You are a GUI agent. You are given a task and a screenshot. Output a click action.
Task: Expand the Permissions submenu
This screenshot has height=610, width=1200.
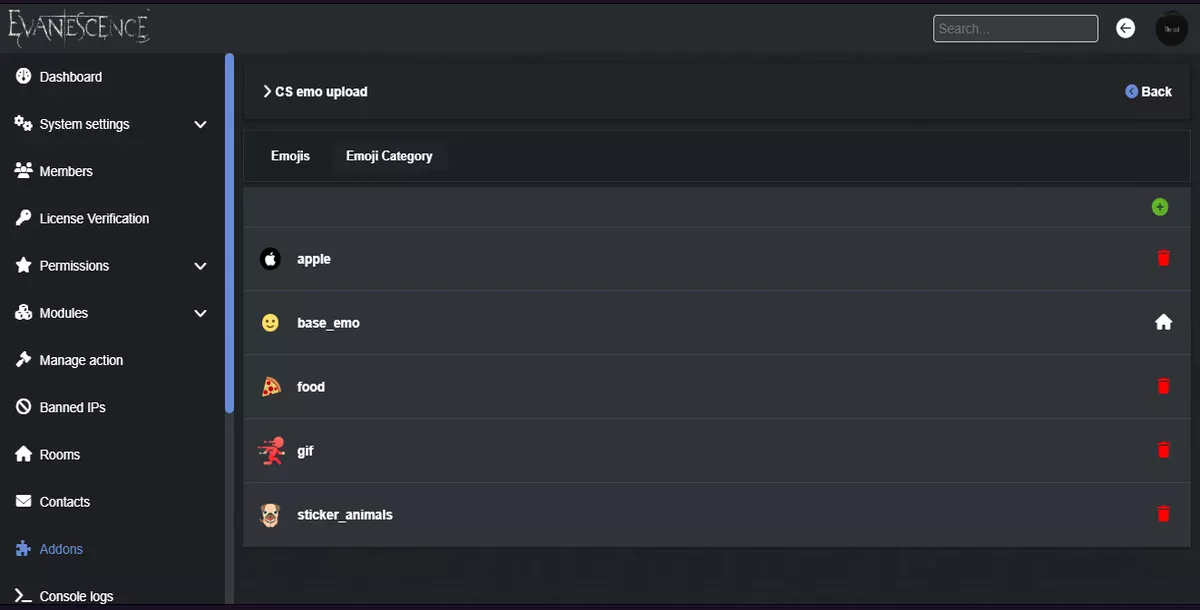click(200, 266)
